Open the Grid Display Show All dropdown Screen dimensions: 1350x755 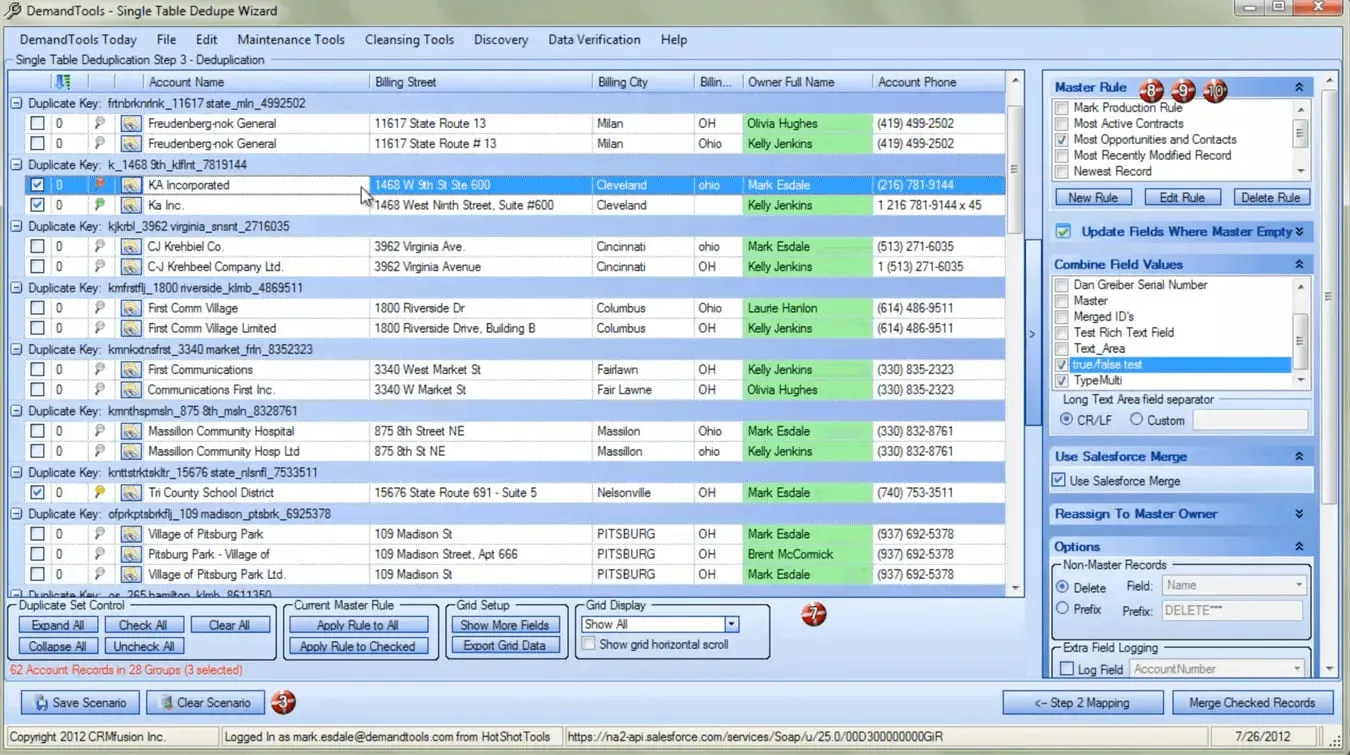coord(731,624)
